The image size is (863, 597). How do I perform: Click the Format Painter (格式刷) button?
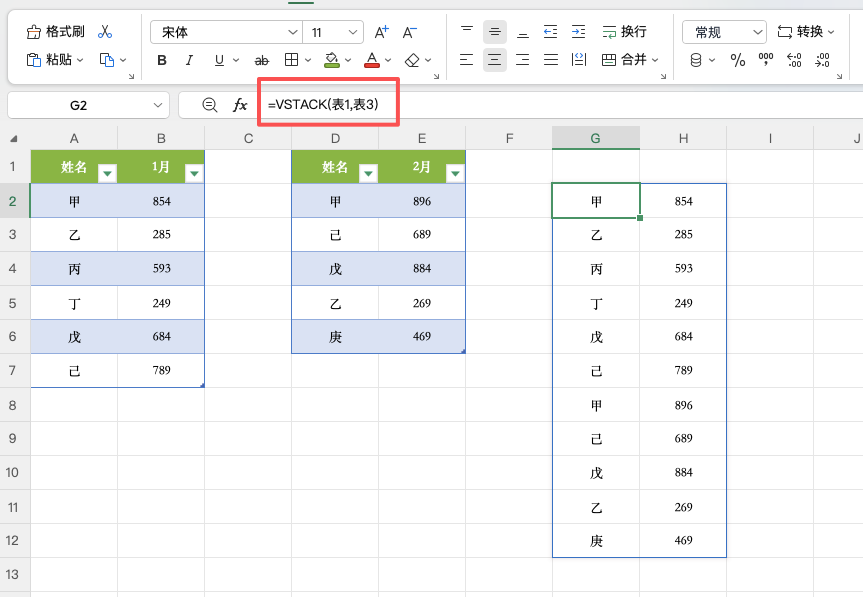[x=56, y=32]
